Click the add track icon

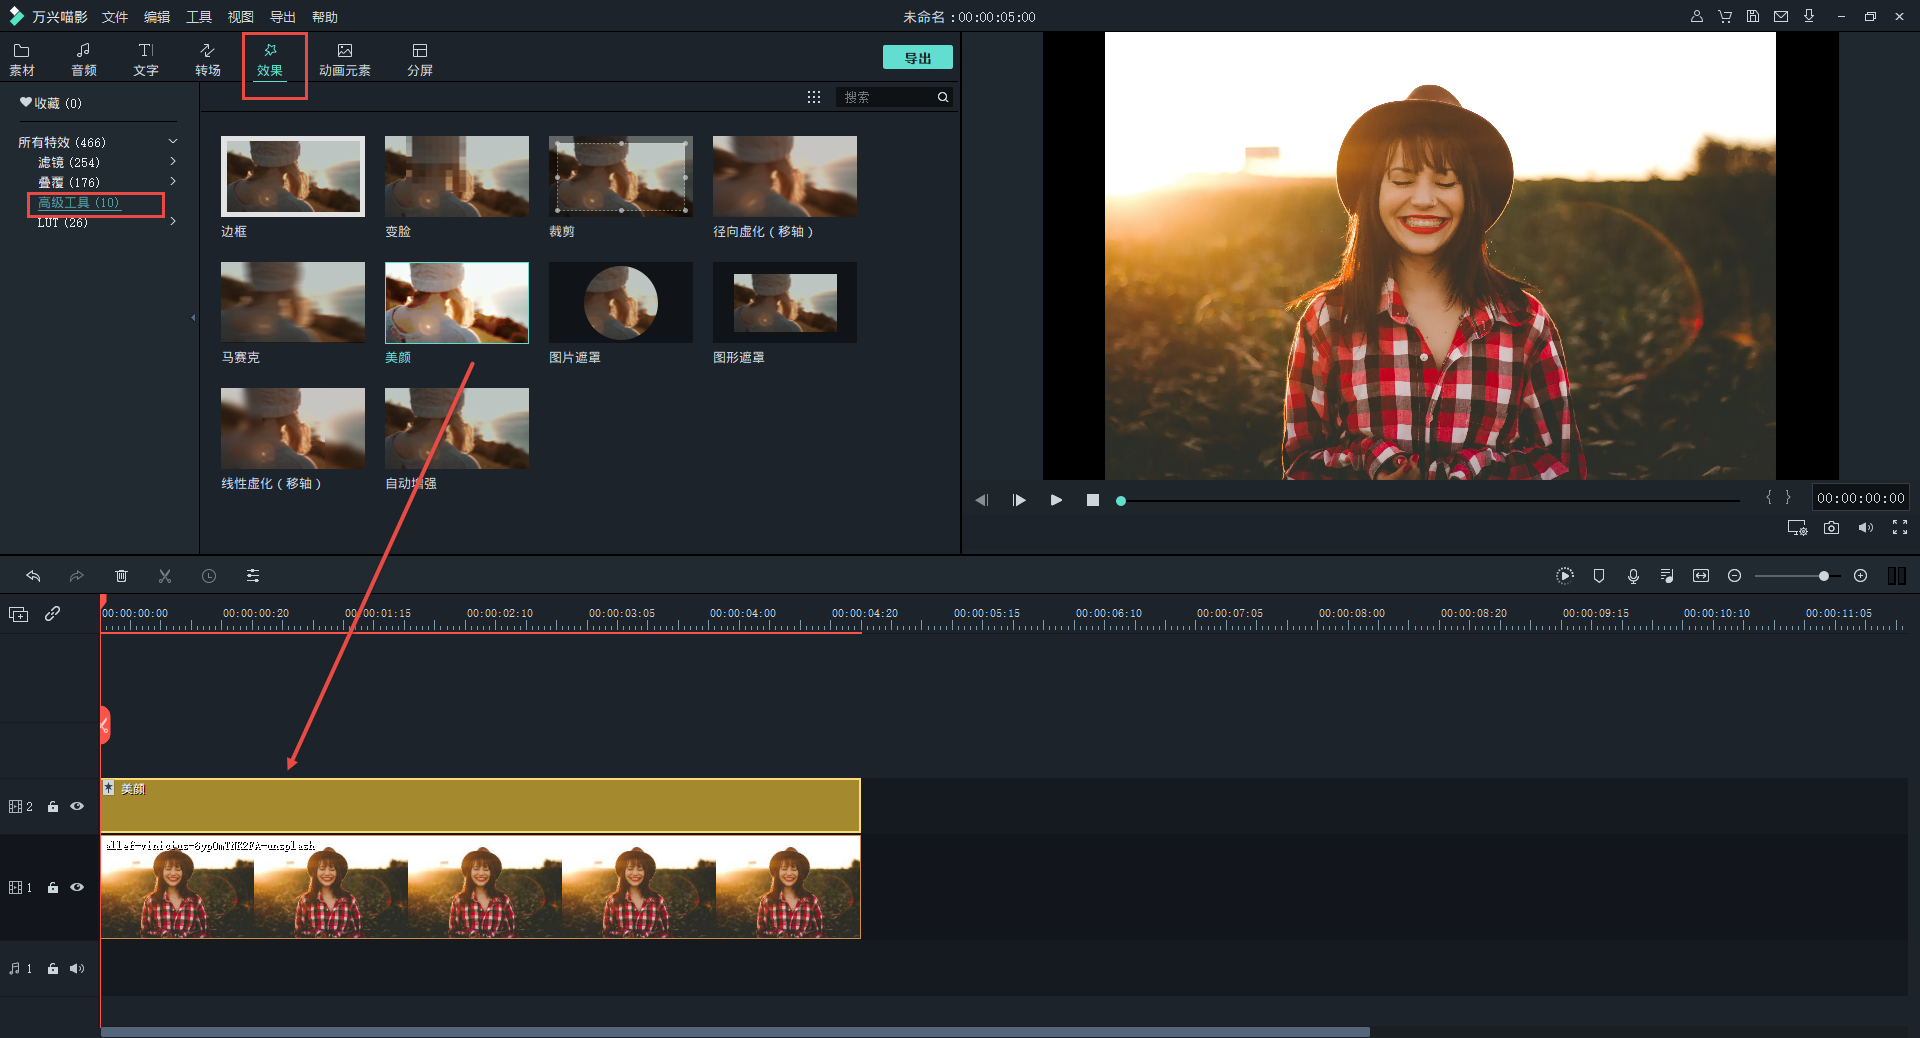18,614
